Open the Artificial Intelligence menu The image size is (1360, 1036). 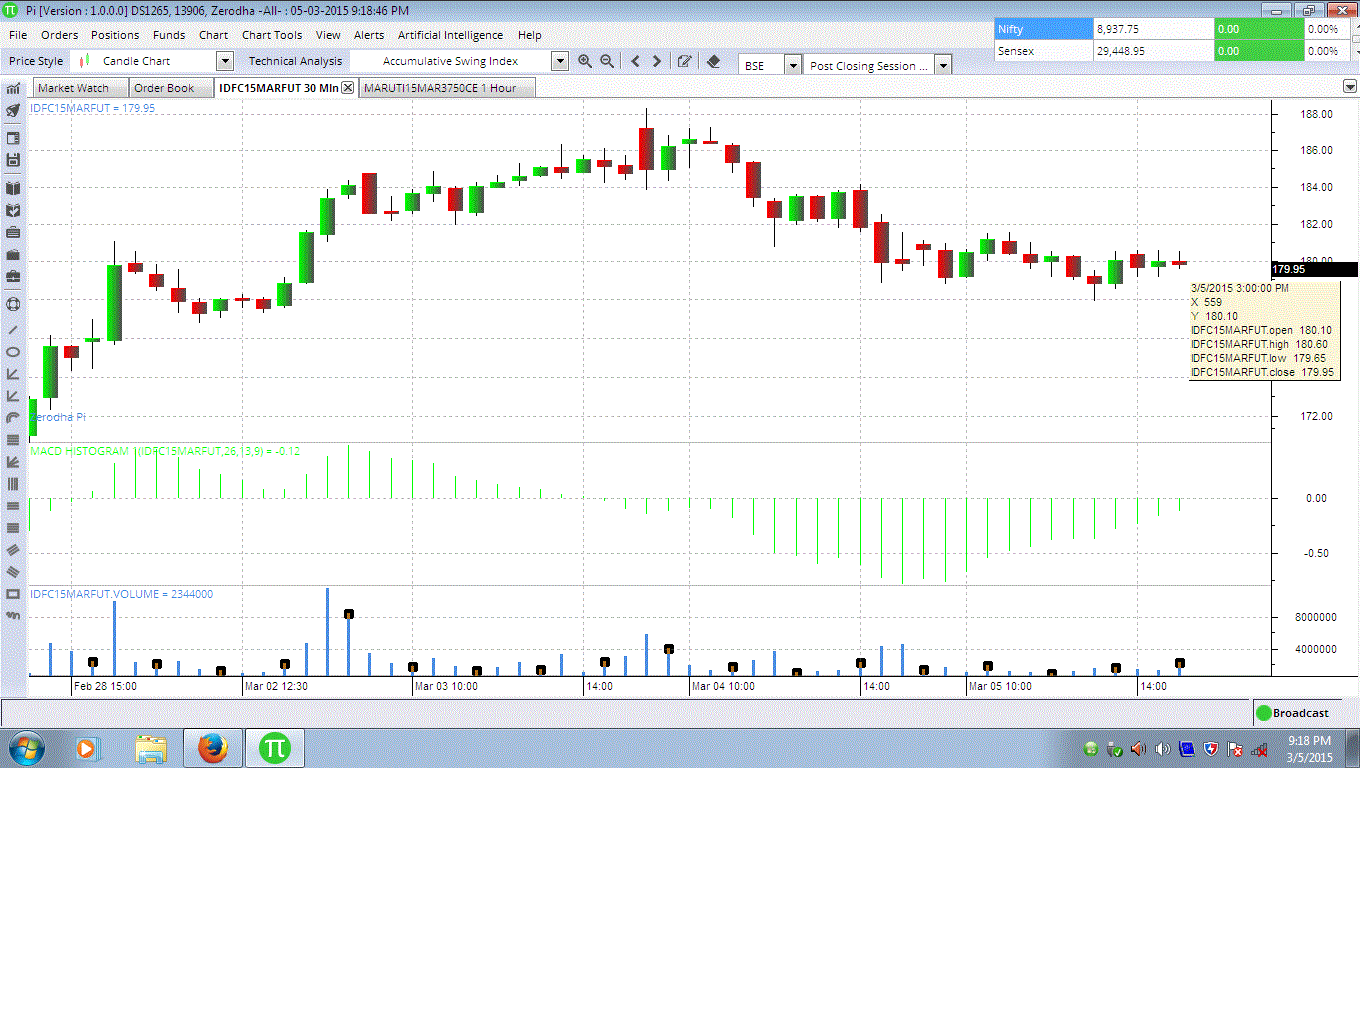pyautogui.click(x=450, y=35)
